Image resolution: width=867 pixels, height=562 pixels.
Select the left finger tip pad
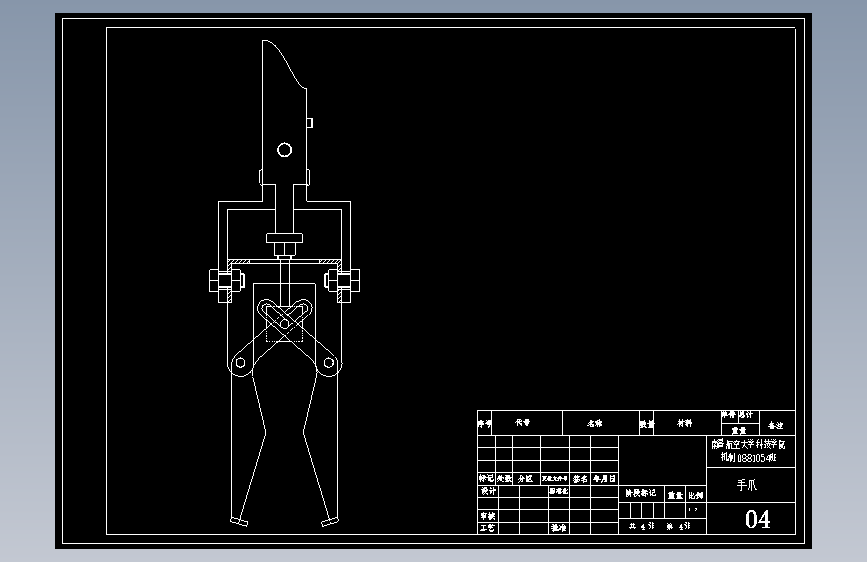tap(239, 521)
